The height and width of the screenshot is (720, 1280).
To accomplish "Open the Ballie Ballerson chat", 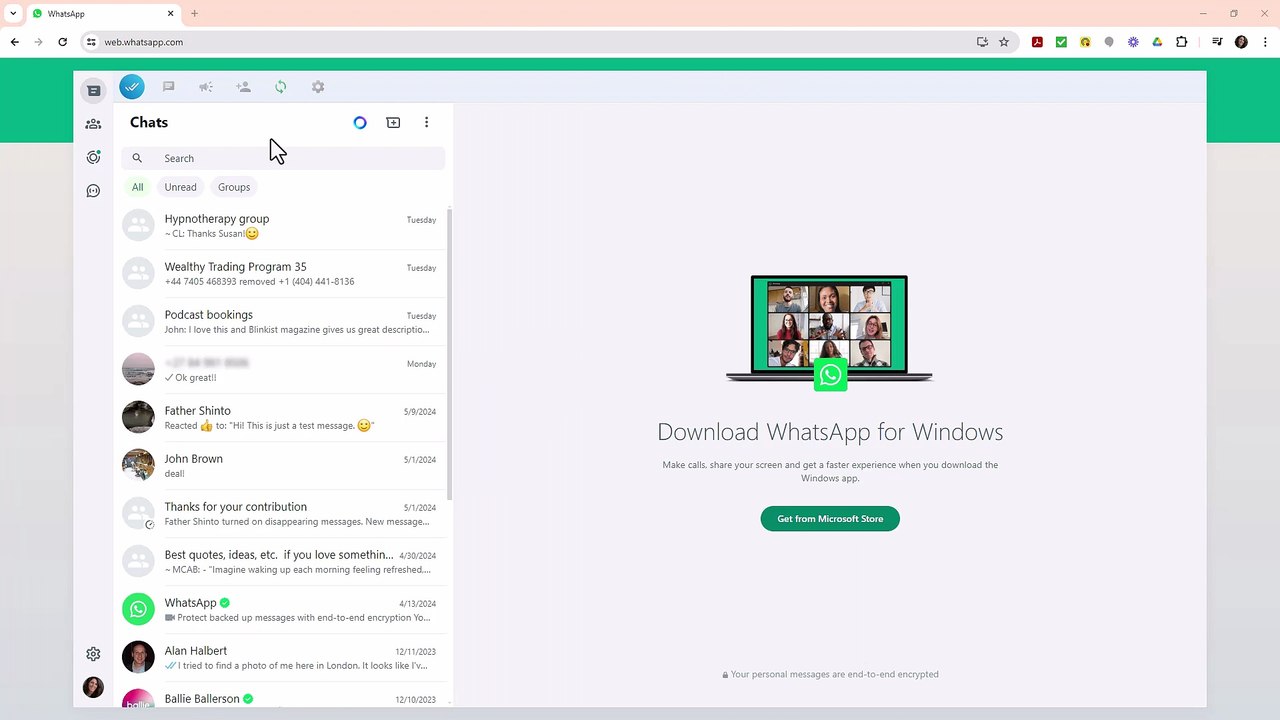I will (282, 696).
